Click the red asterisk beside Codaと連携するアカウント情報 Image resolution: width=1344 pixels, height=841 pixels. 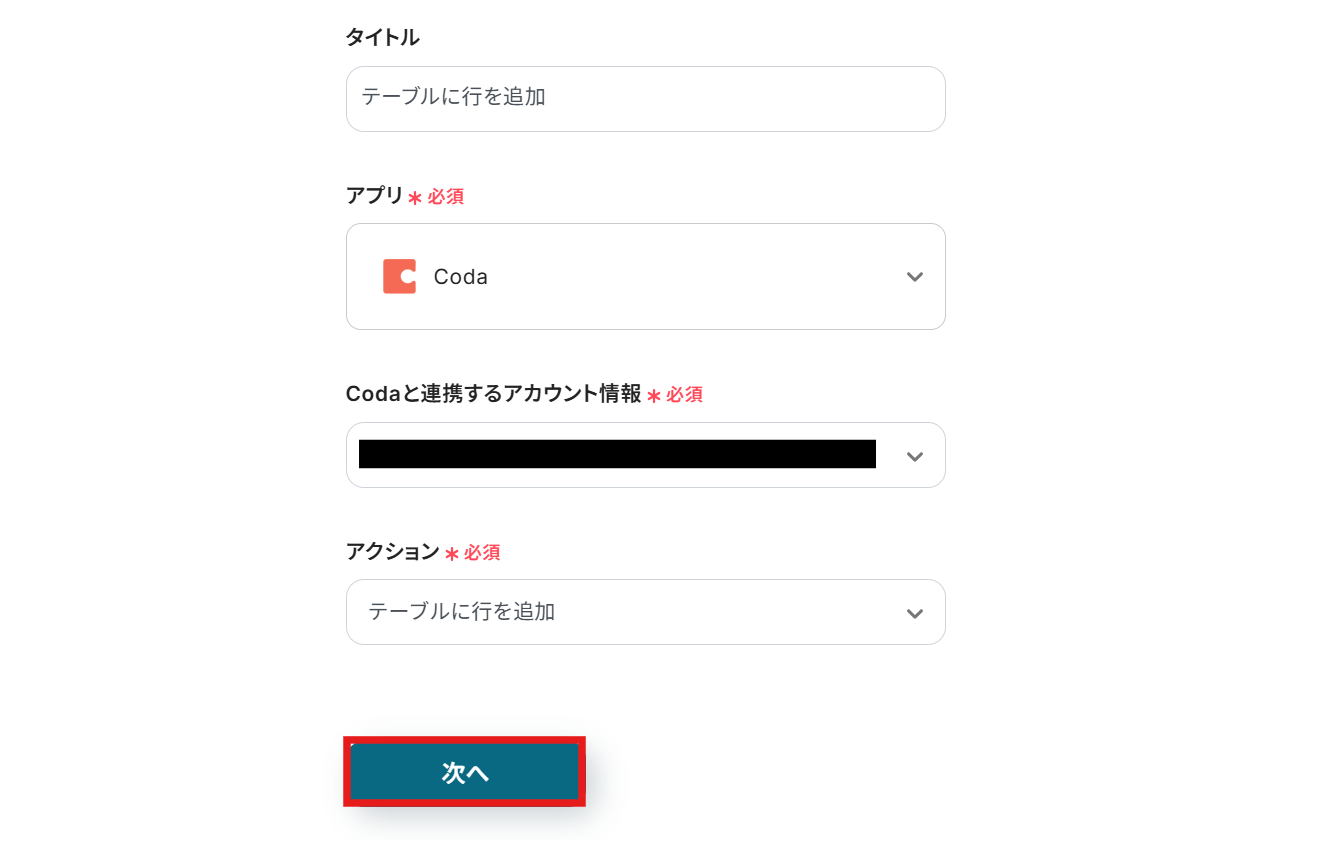654,396
